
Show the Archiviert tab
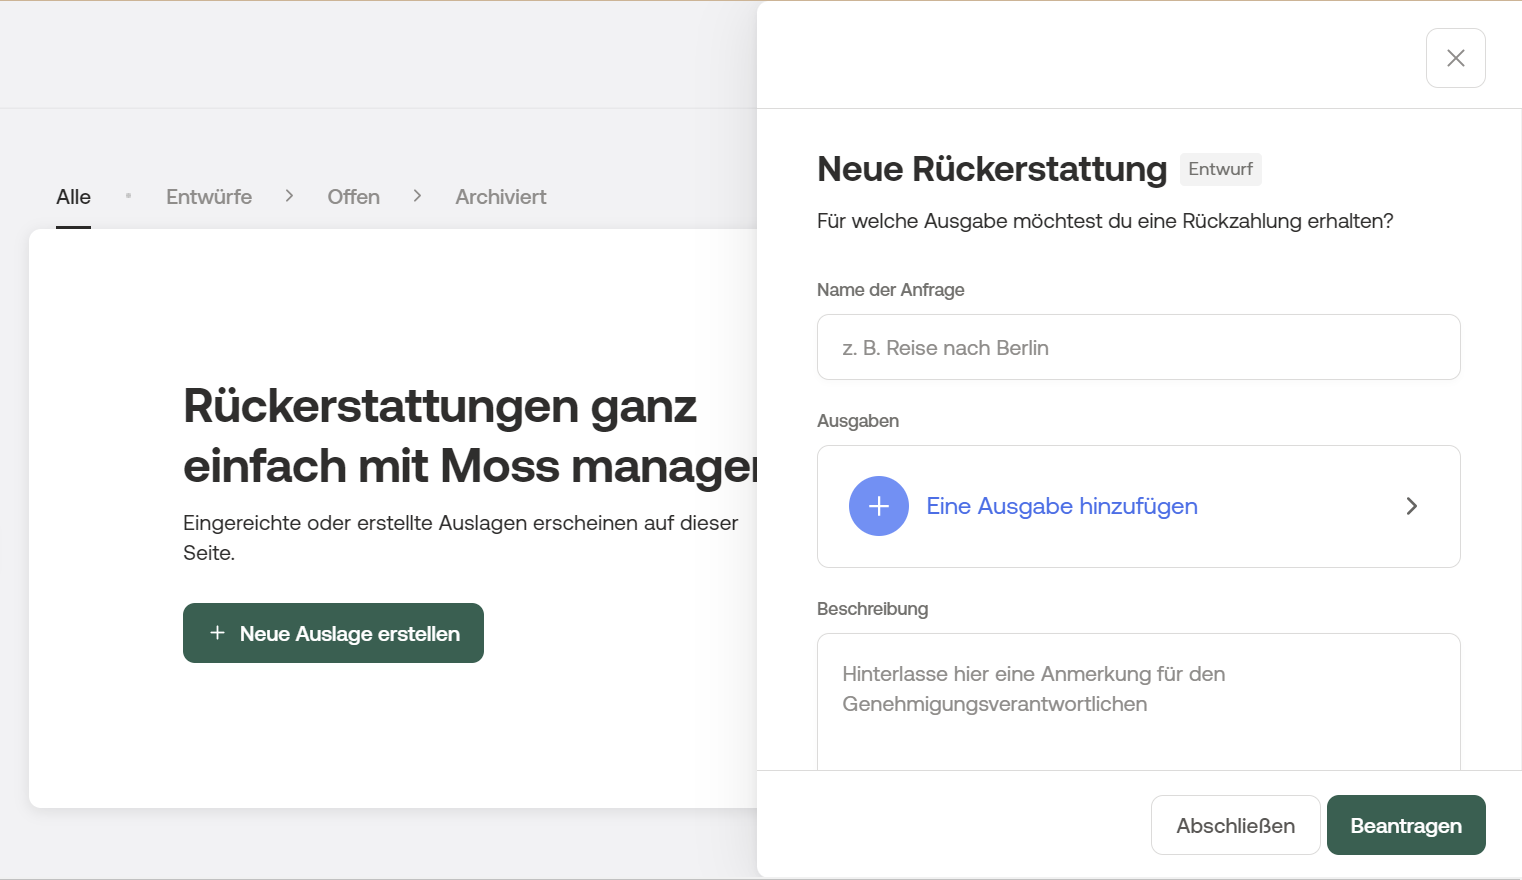tap(501, 197)
